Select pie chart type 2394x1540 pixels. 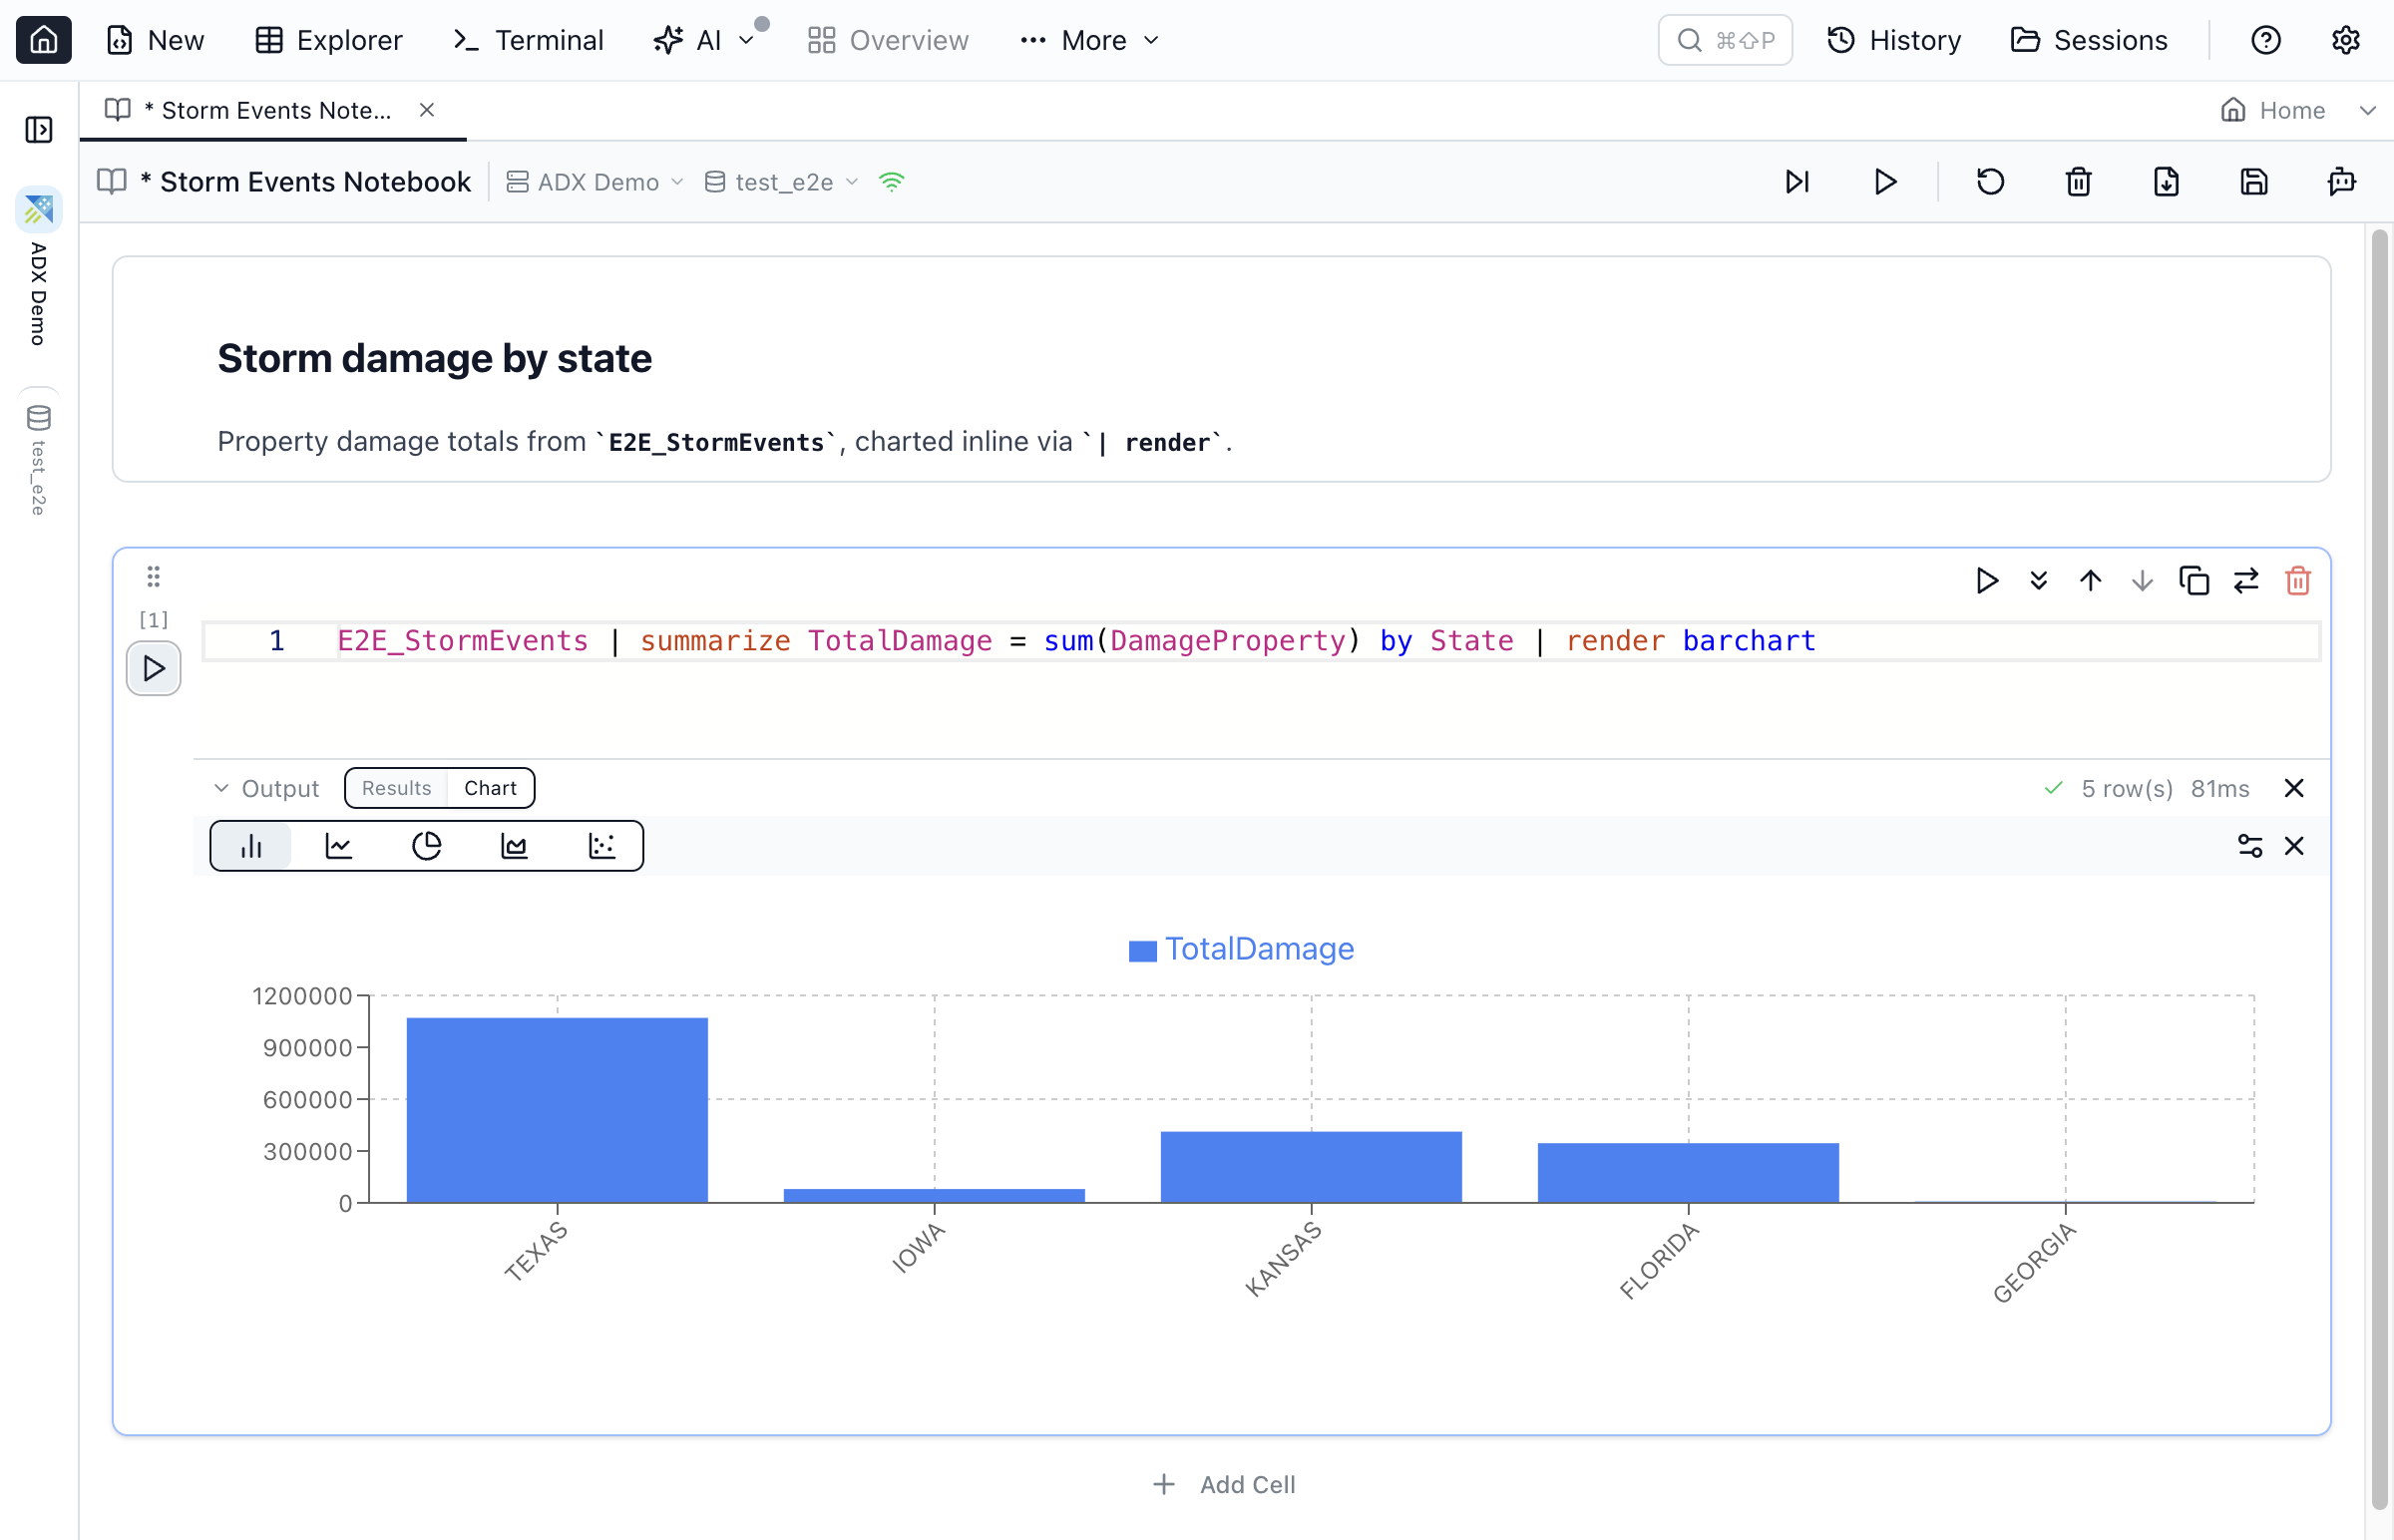pyautogui.click(x=427, y=846)
